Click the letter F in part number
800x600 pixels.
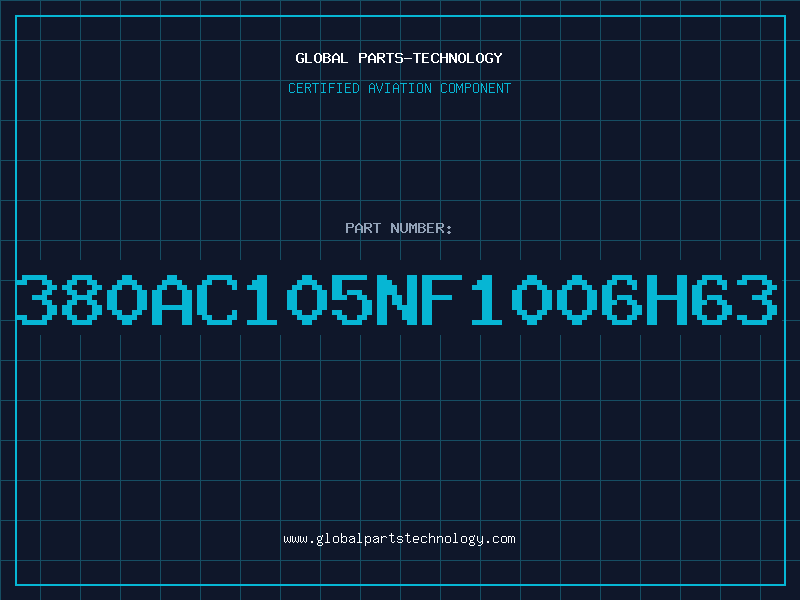click(442, 299)
